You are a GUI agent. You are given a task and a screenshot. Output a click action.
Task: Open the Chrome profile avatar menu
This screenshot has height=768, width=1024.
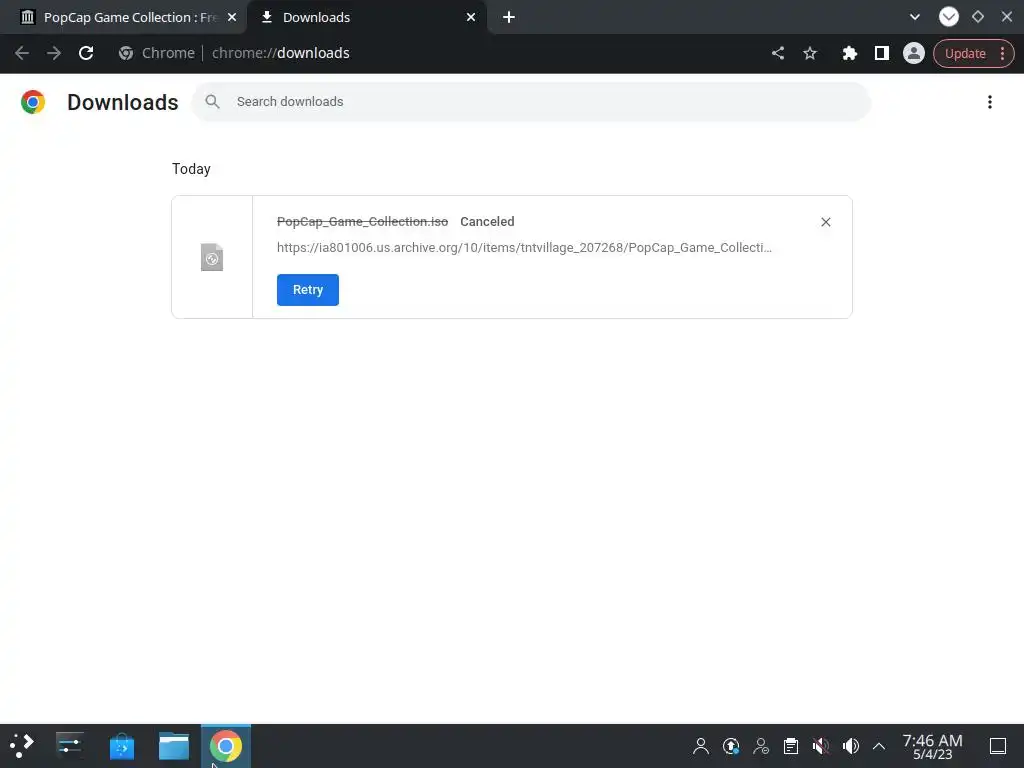[914, 53]
